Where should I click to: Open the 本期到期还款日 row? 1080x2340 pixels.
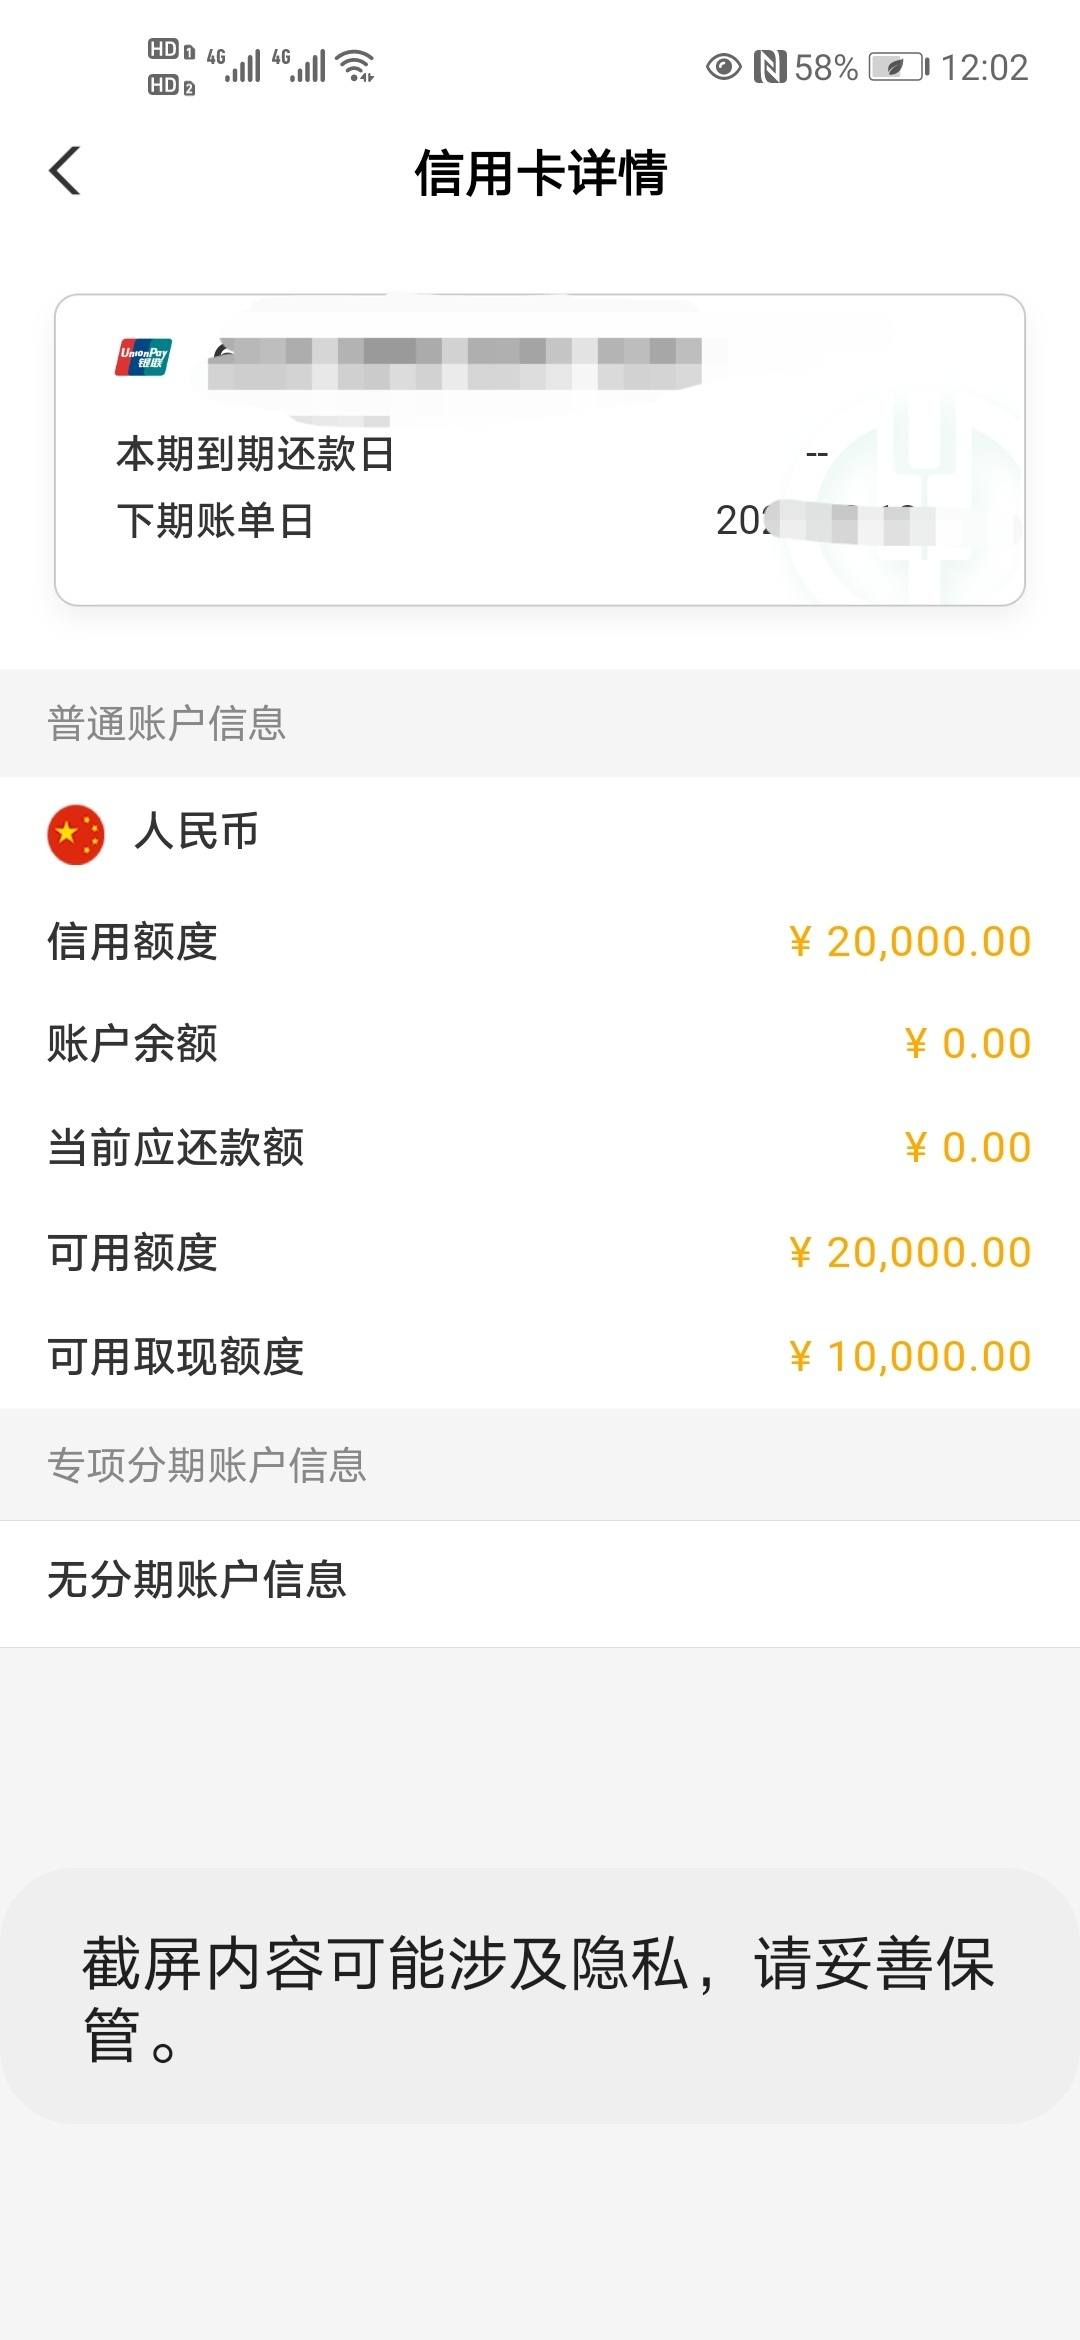540,454
